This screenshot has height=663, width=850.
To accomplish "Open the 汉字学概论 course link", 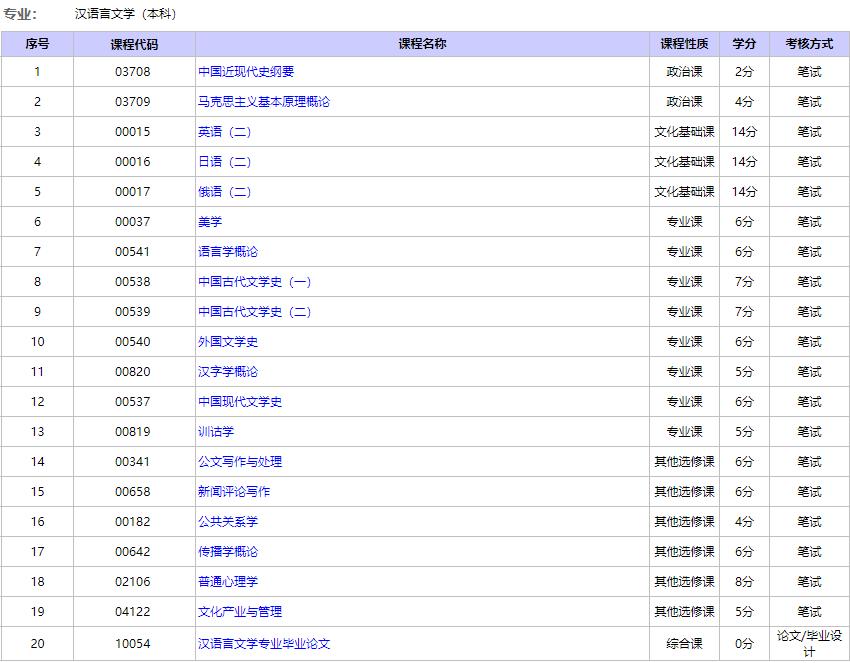I will tap(226, 371).
